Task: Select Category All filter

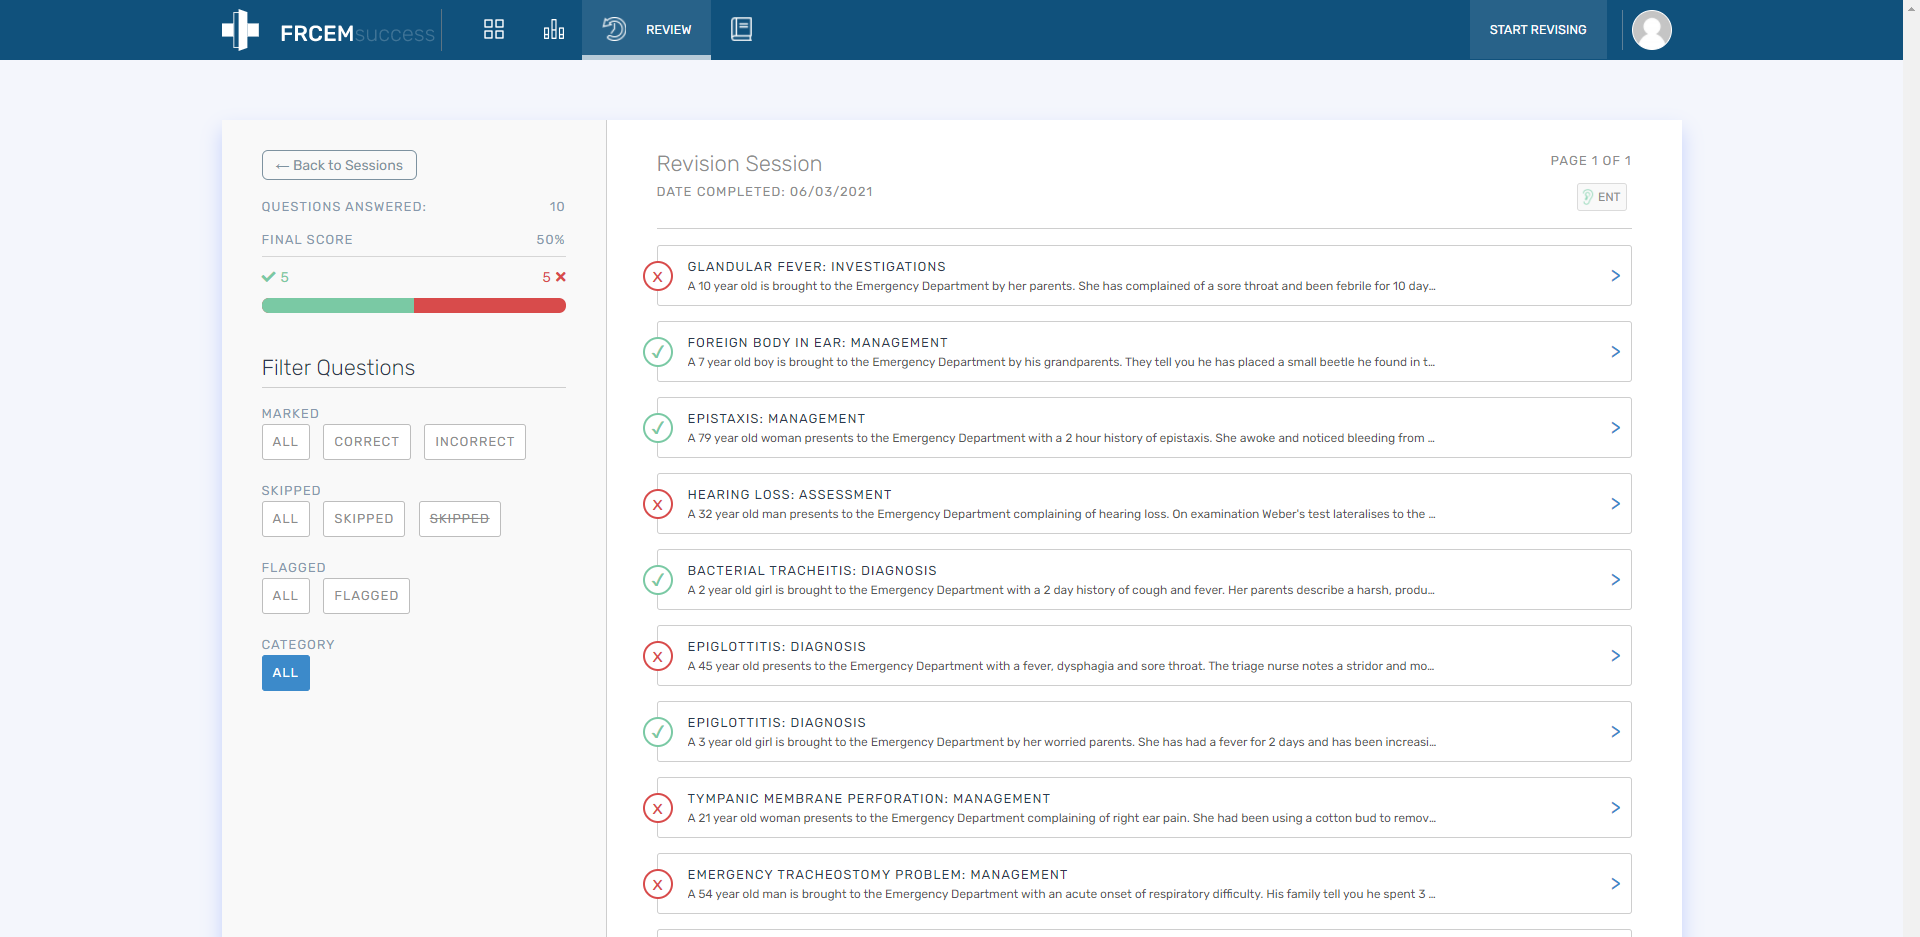Action: [x=286, y=673]
